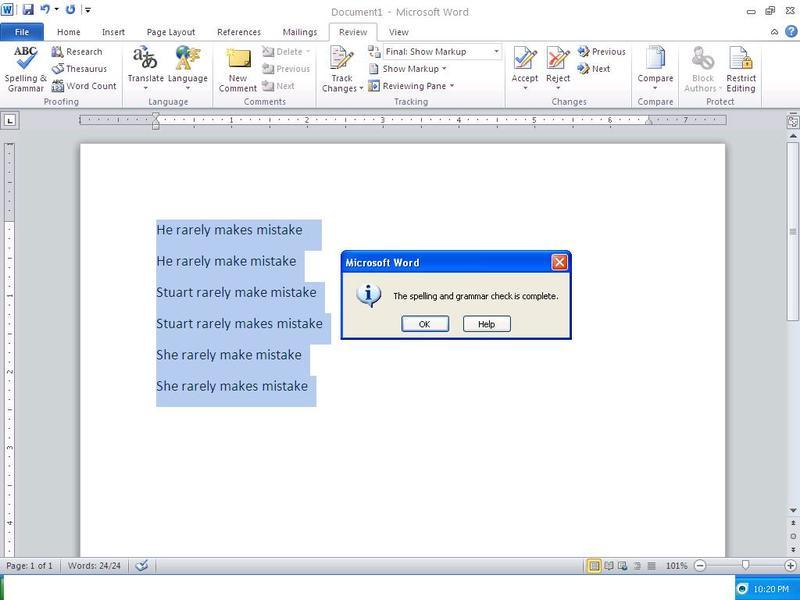Image resolution: width=800 pixels, height=600 pixels.
Task: Click the zoom out minus button
Action: [x=700, y=566]
